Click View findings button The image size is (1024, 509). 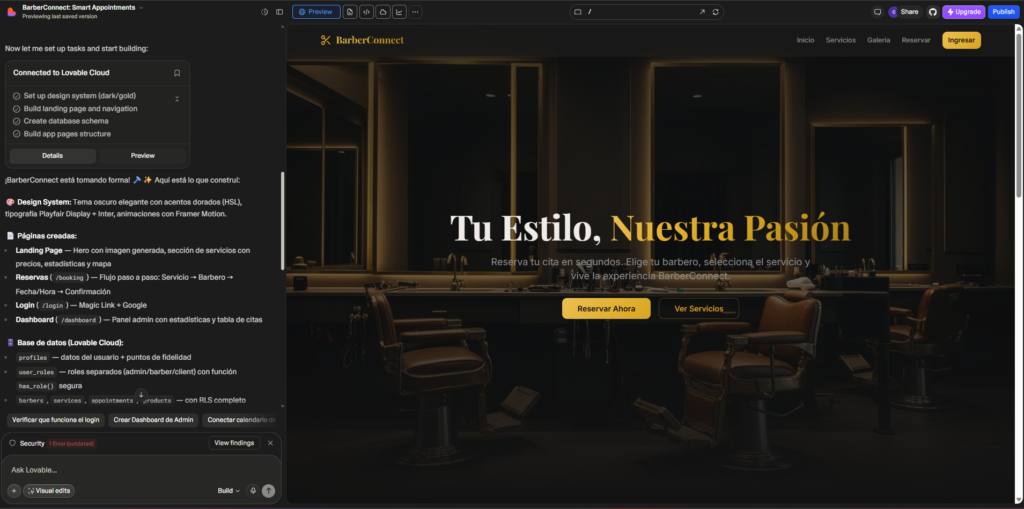coord(234,443)
